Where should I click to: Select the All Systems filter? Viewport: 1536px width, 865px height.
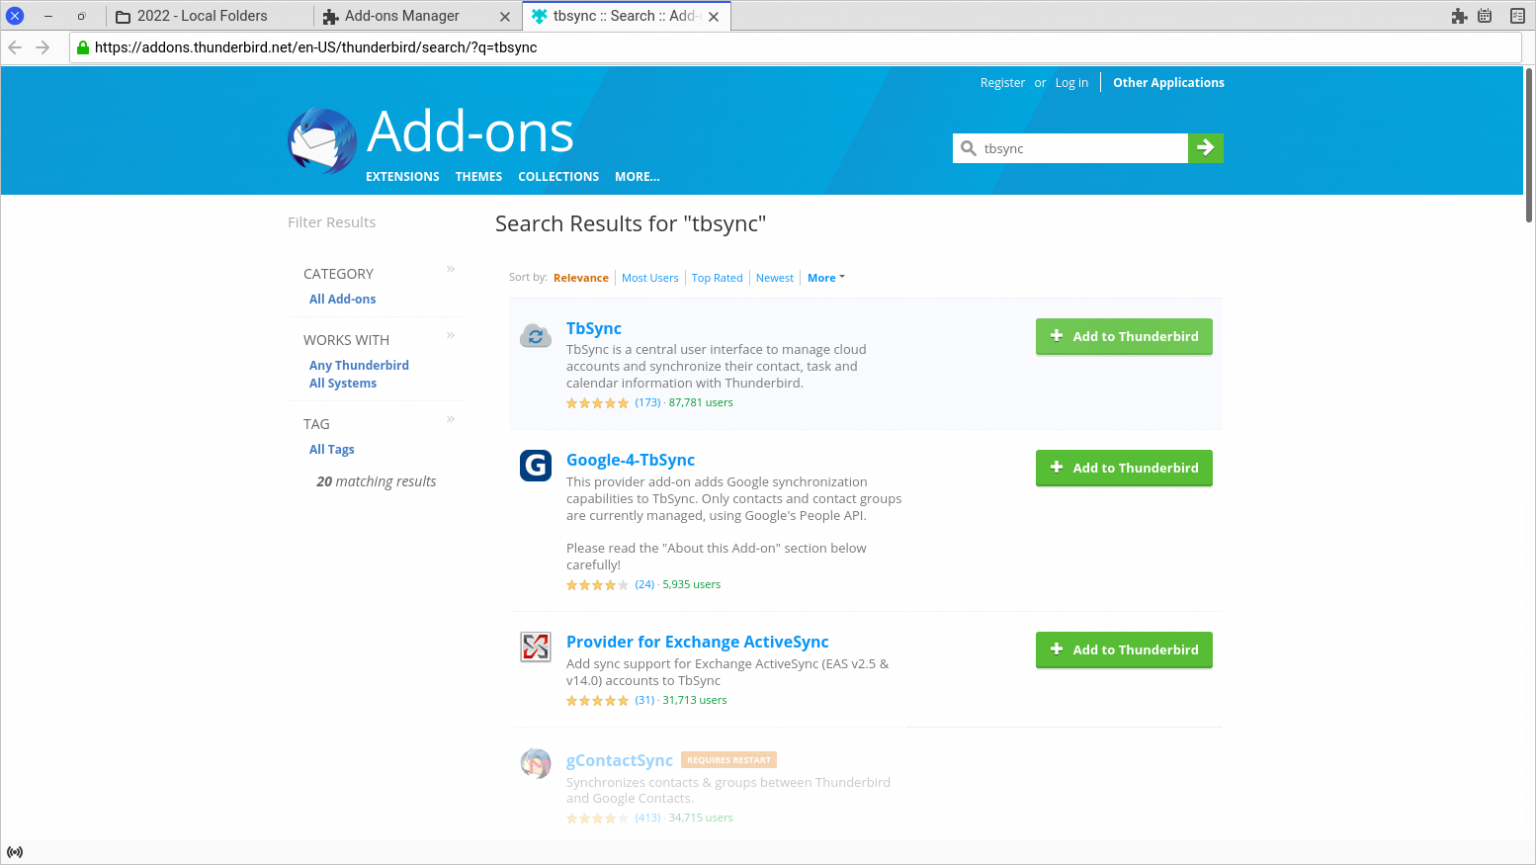(343, 383)
